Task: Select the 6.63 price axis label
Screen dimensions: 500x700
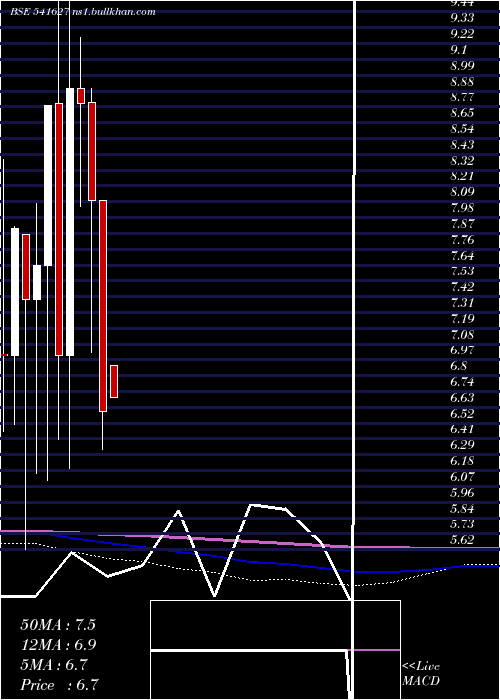Action: click(462, 398)
